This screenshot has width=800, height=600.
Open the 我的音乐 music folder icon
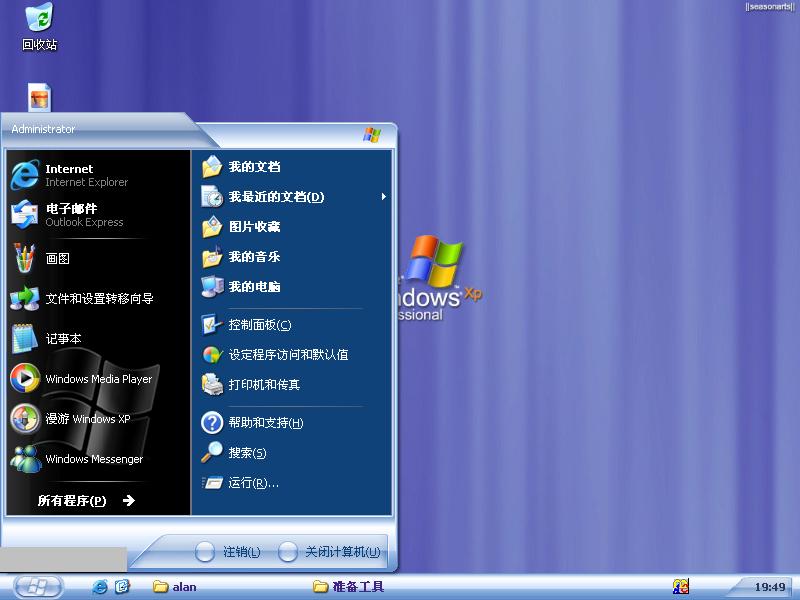pyautogui.click(x=212, y=257)
